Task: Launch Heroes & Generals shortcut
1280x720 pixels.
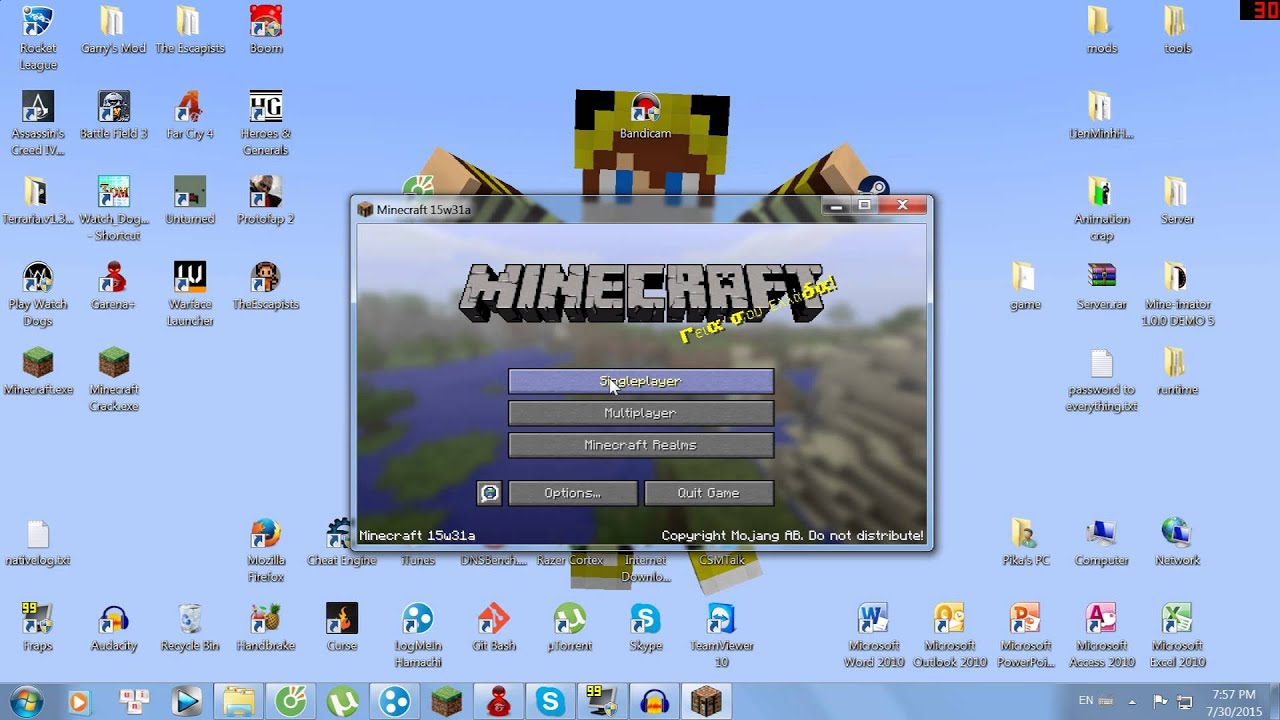Action: (266, 123)
